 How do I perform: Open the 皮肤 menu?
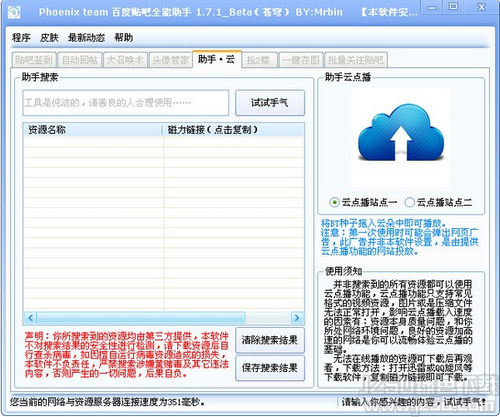point(49,37)
